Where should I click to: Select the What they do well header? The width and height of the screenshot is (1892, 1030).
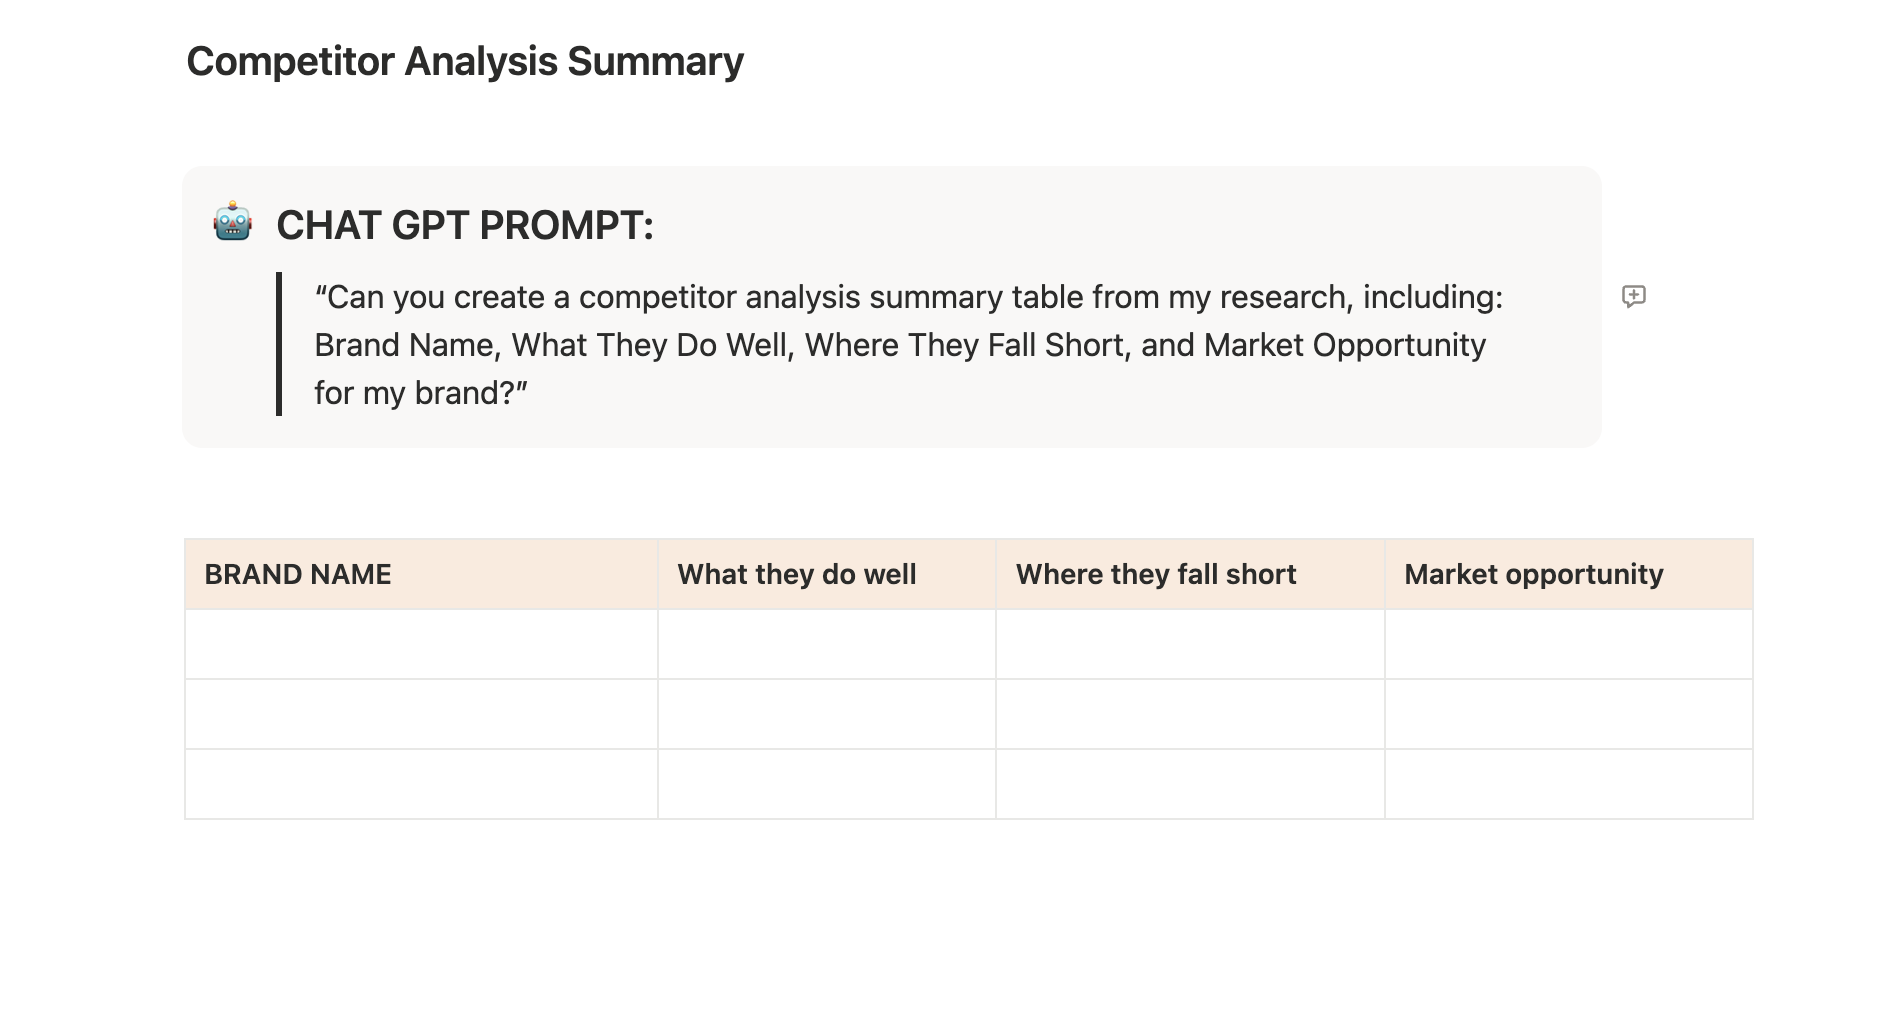(827, 574)
